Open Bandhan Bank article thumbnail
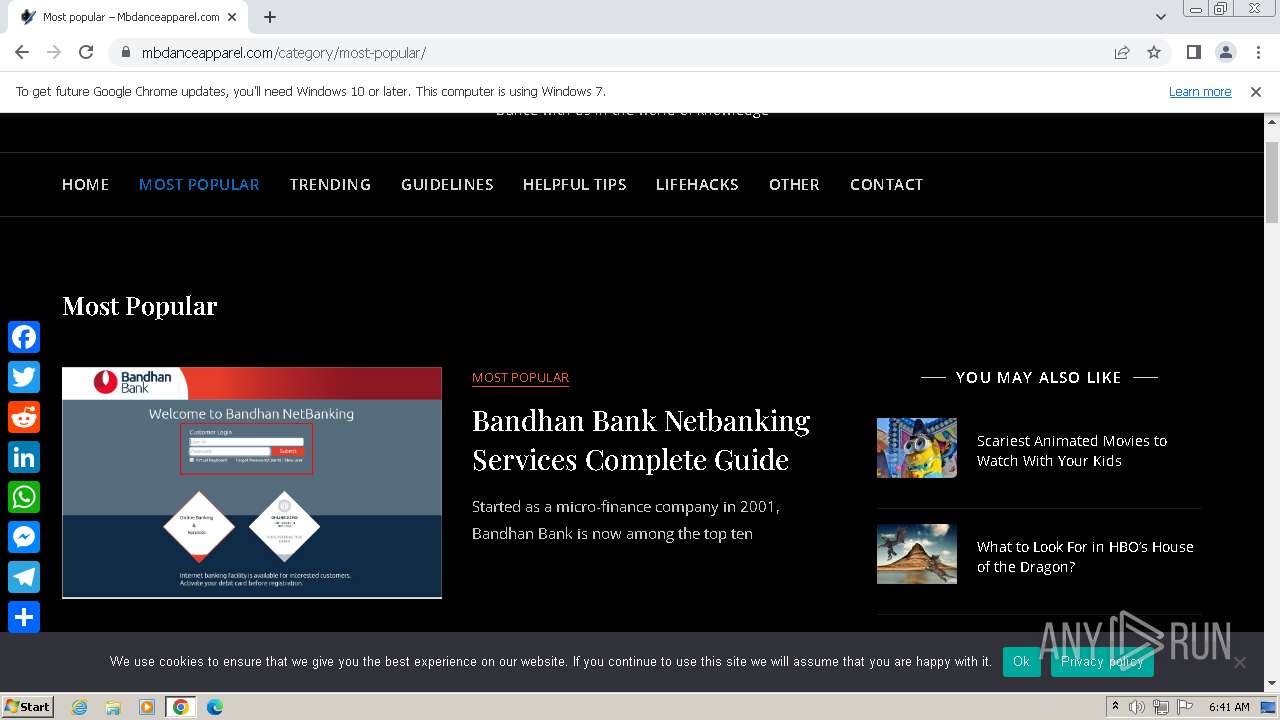The width and height of the screenshot is (1280, 720). pyautogui.click(x=252, y=483)
